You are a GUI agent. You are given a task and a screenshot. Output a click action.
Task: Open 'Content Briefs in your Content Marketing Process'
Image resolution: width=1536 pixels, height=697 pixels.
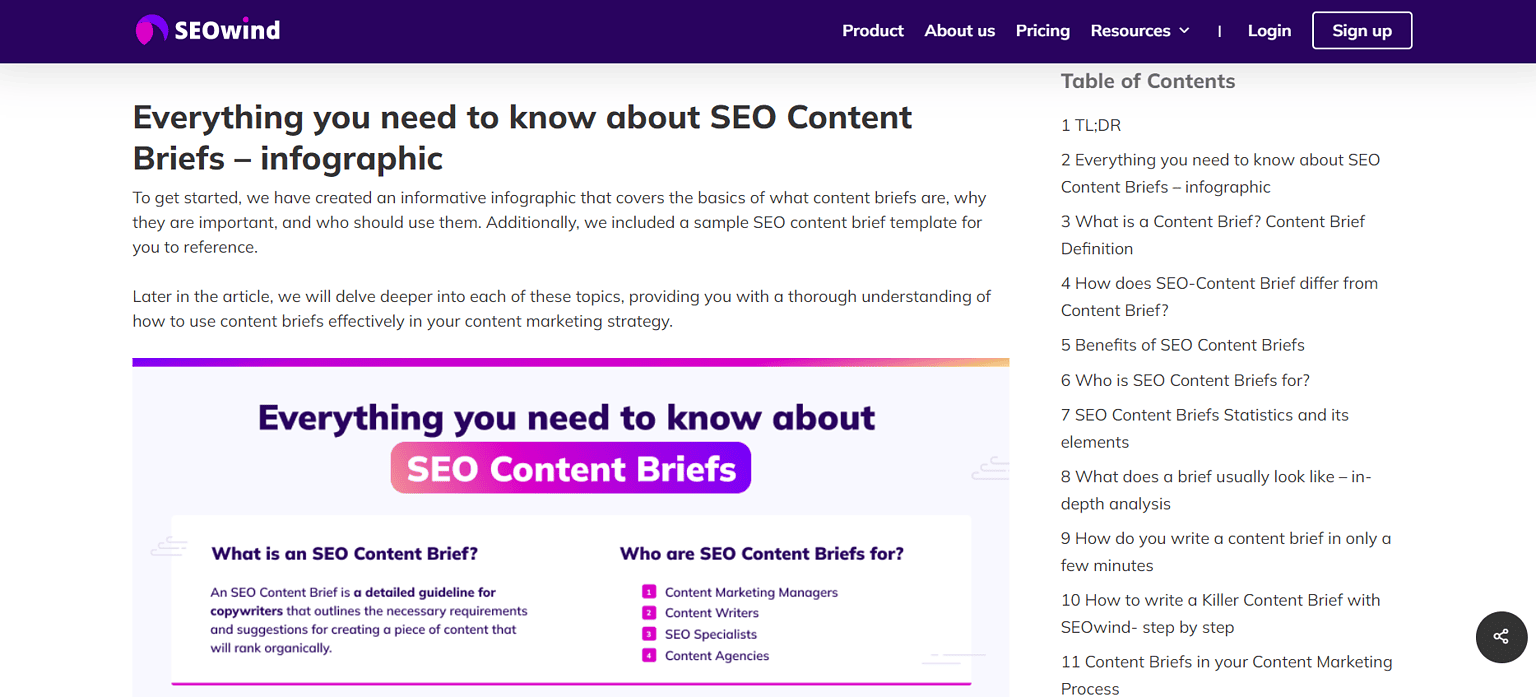[1226, 674]
